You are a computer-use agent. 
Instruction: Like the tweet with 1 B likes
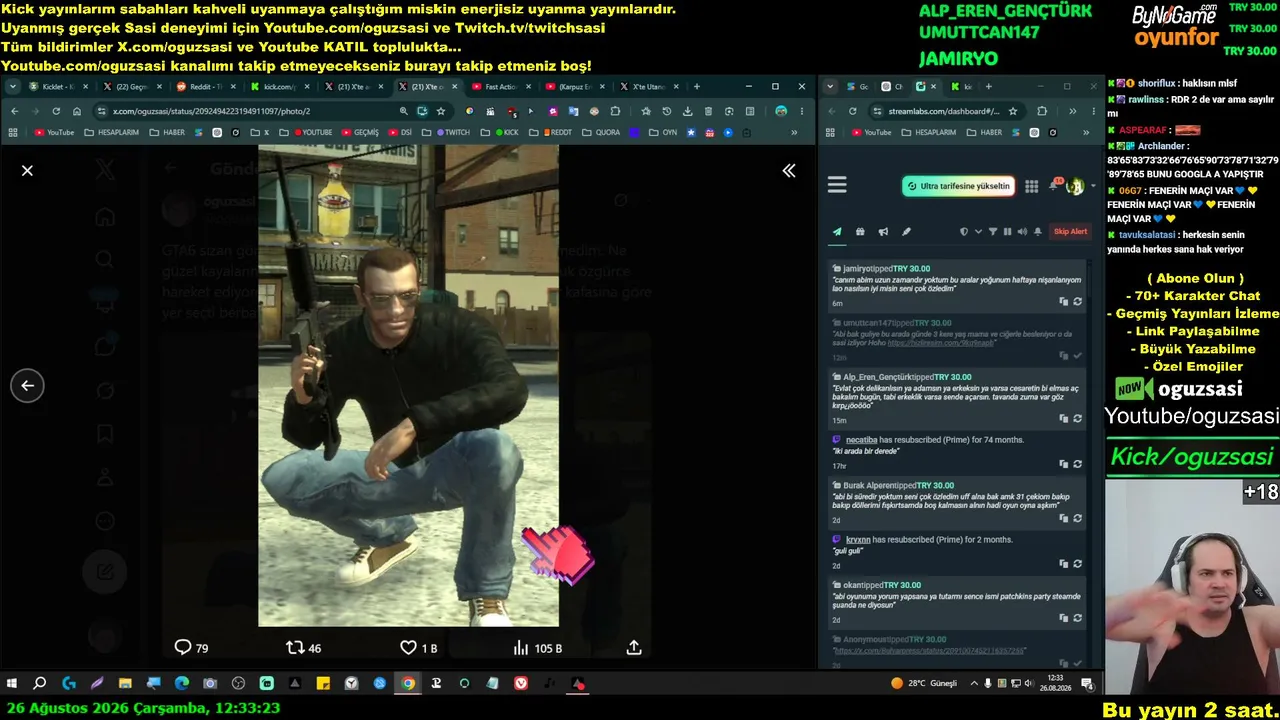[418, 648]
